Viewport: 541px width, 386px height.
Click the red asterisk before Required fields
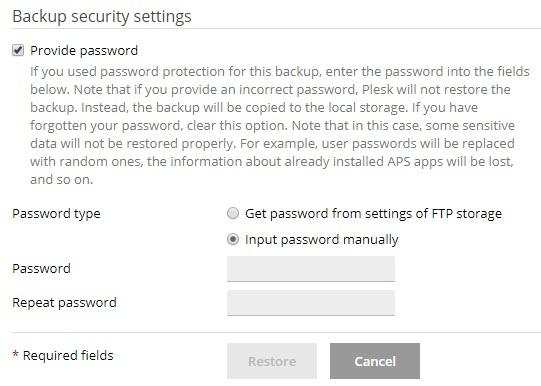coord(16,354)
